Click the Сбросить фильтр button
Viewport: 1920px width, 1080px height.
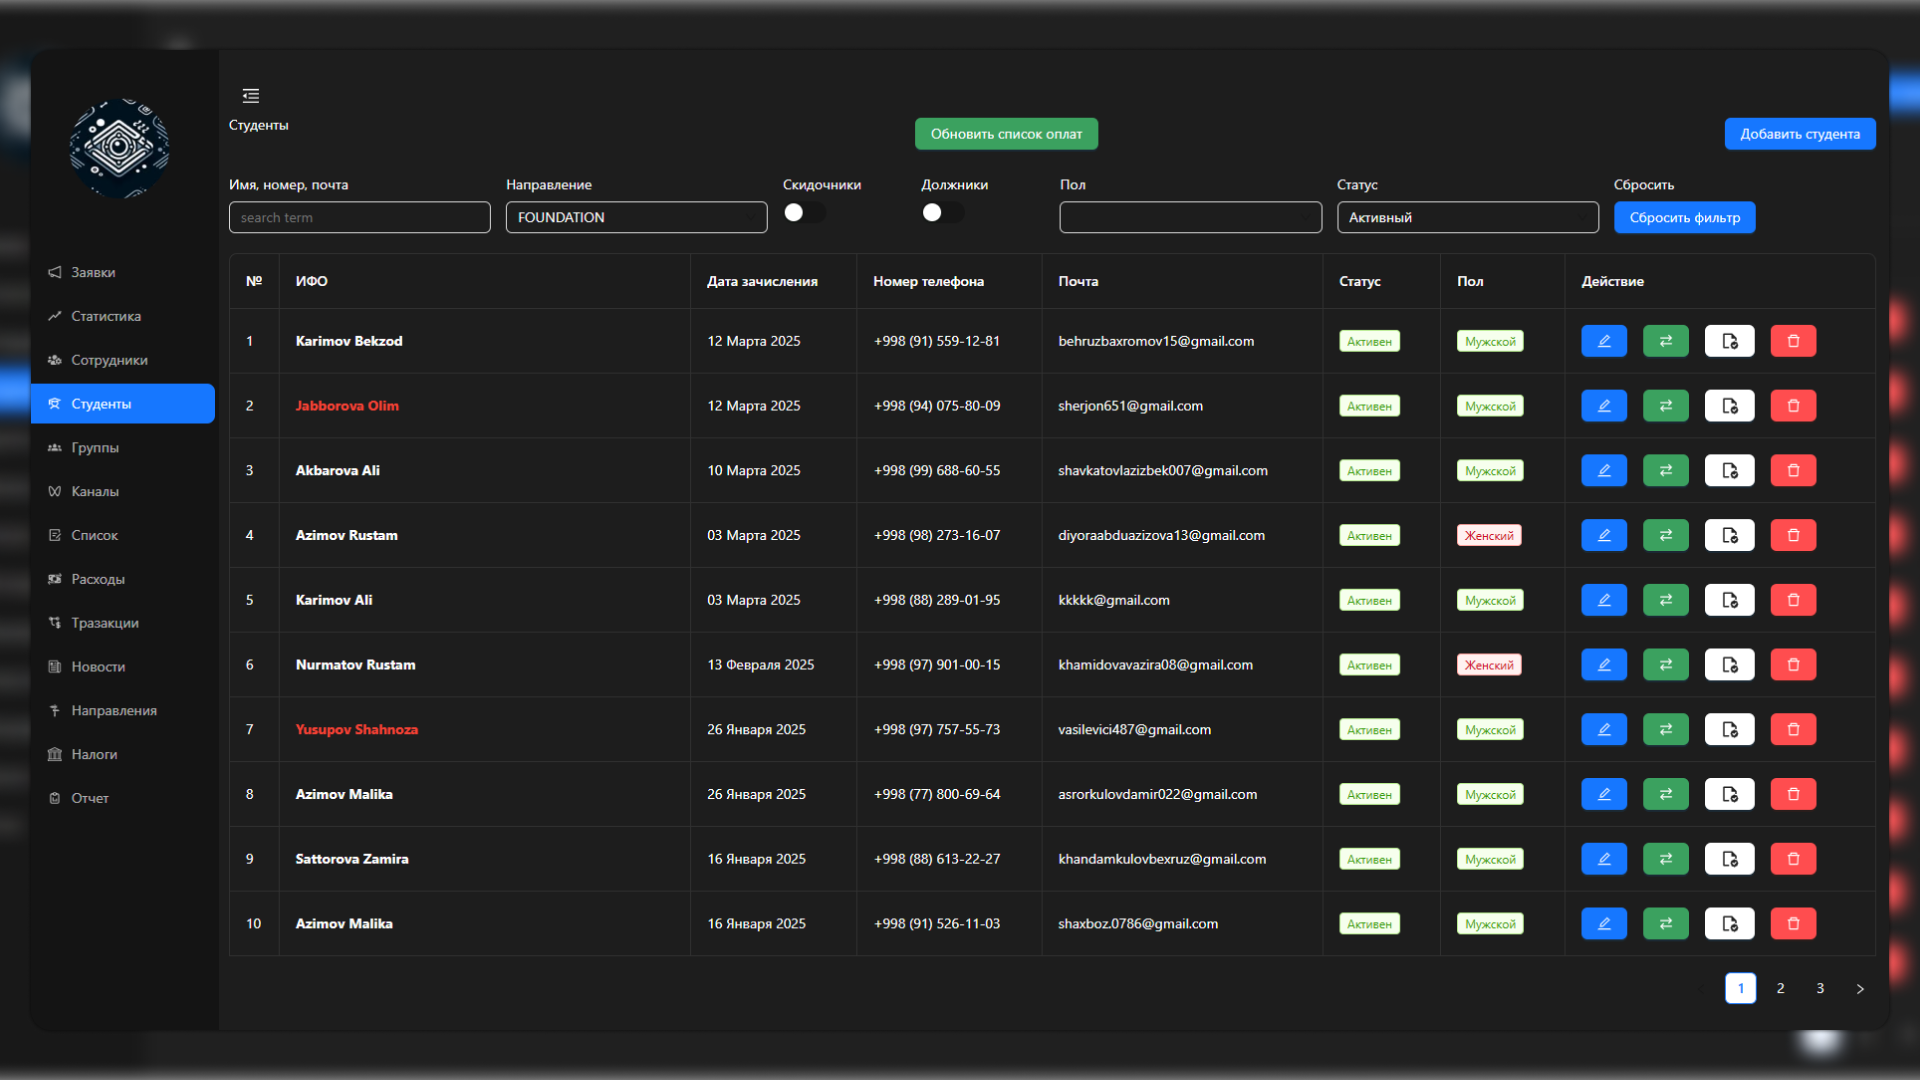(1685, 218)
